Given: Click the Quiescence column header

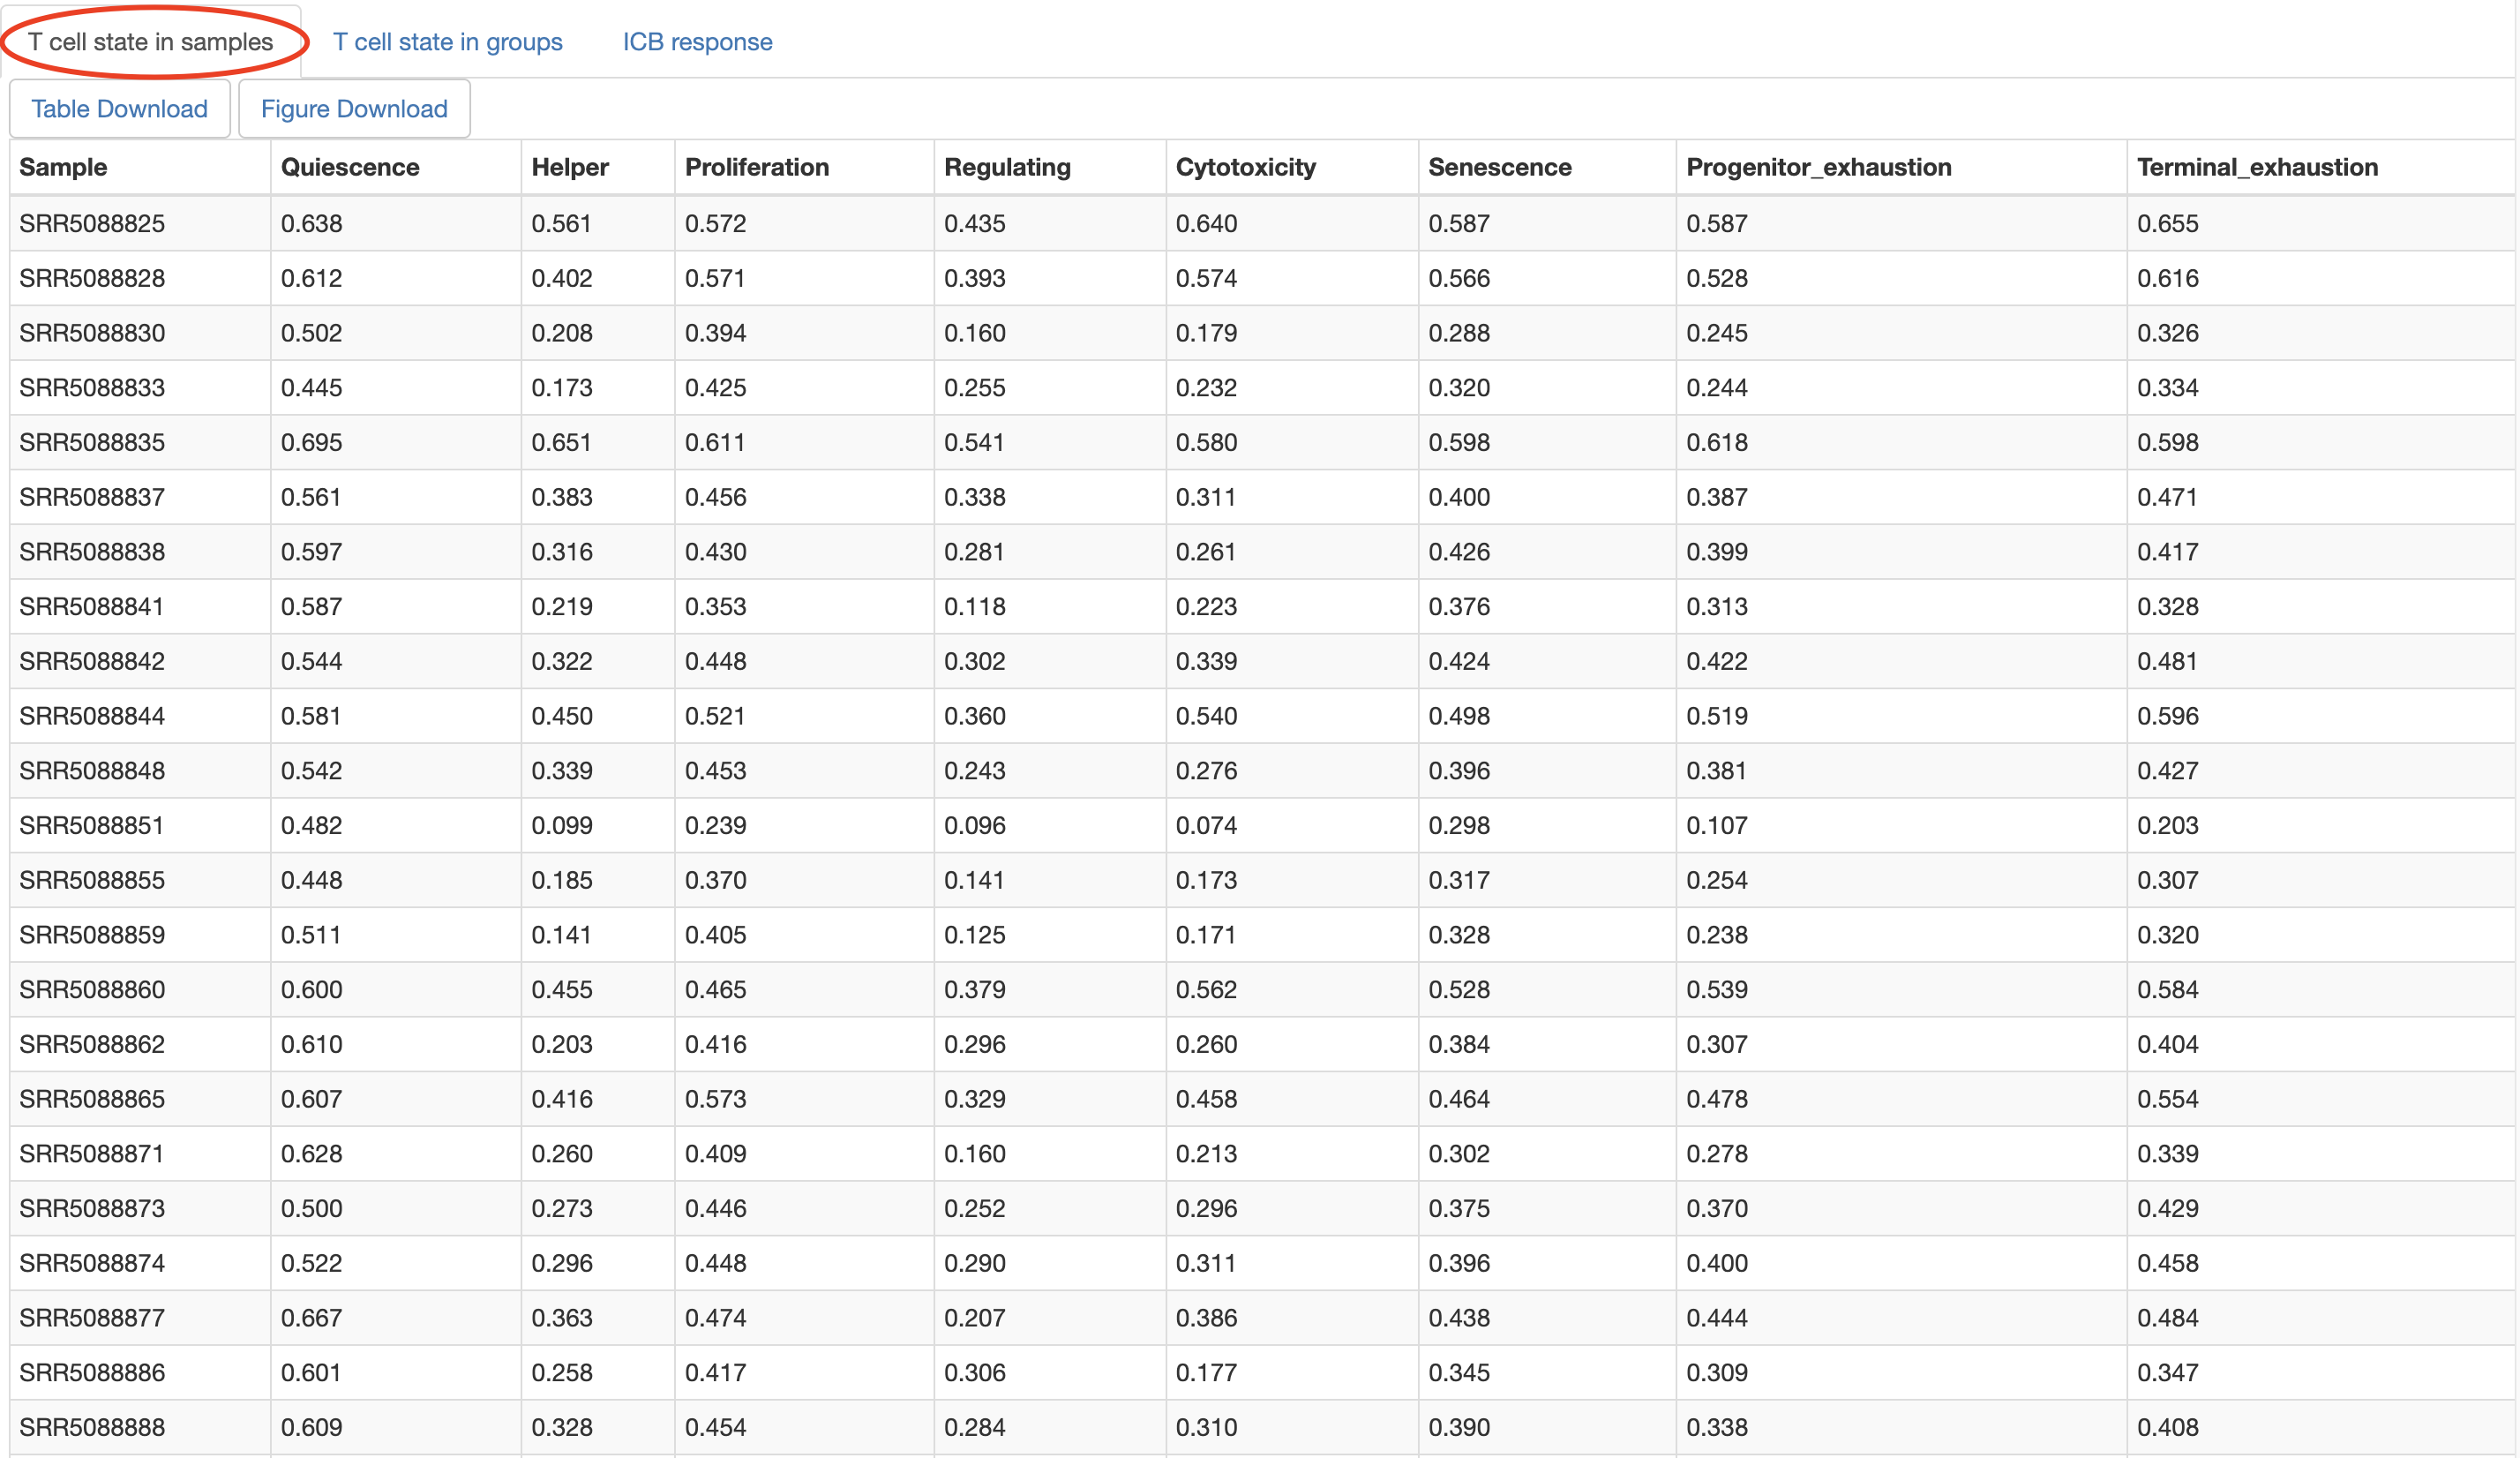Looking at the screenshot, I should pyautogui.click(x=350, y=167).
